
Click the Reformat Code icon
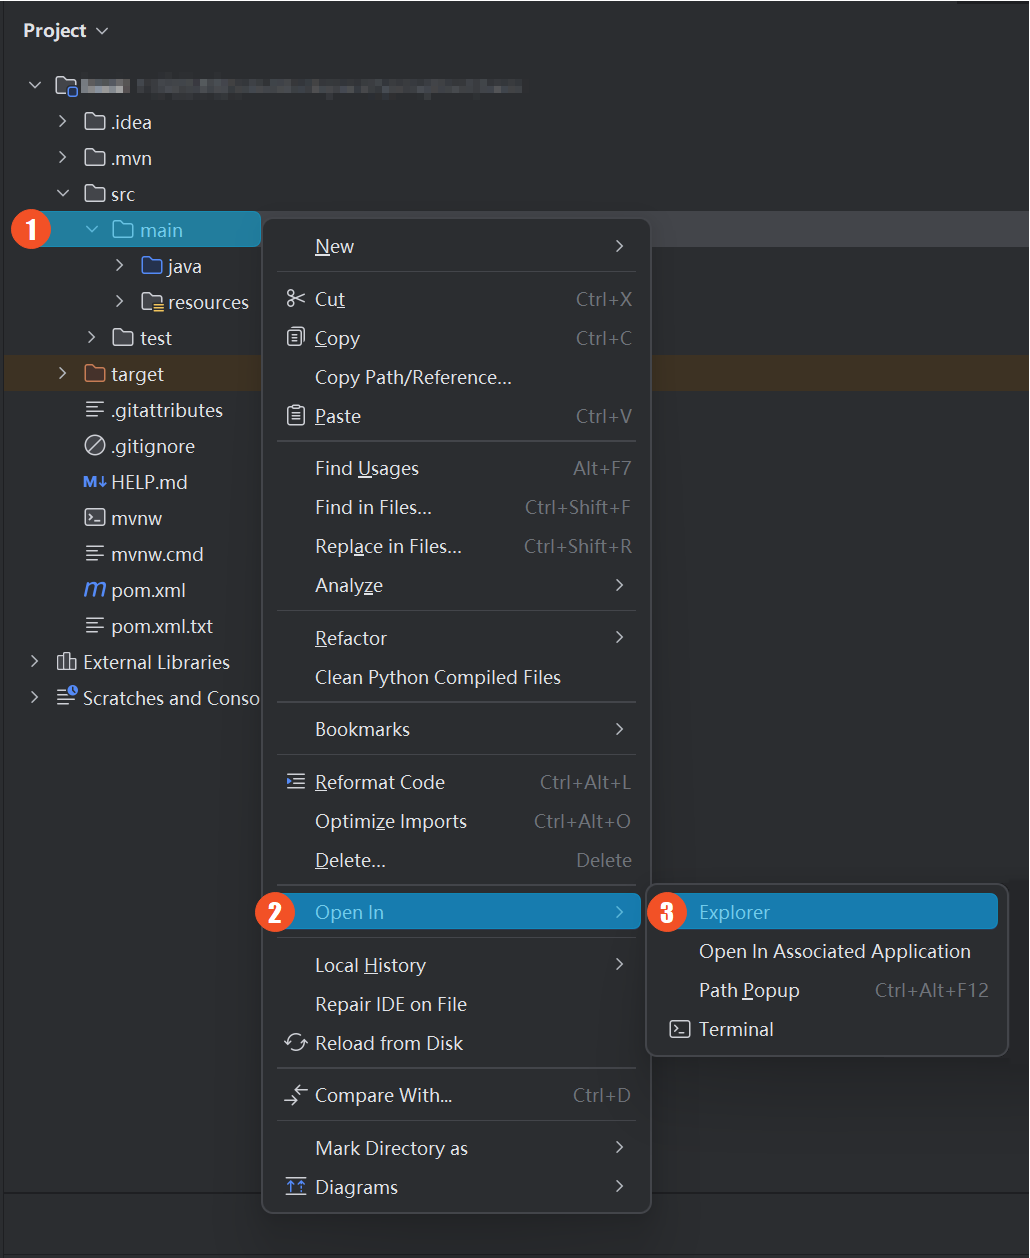[x=295, y=782]
